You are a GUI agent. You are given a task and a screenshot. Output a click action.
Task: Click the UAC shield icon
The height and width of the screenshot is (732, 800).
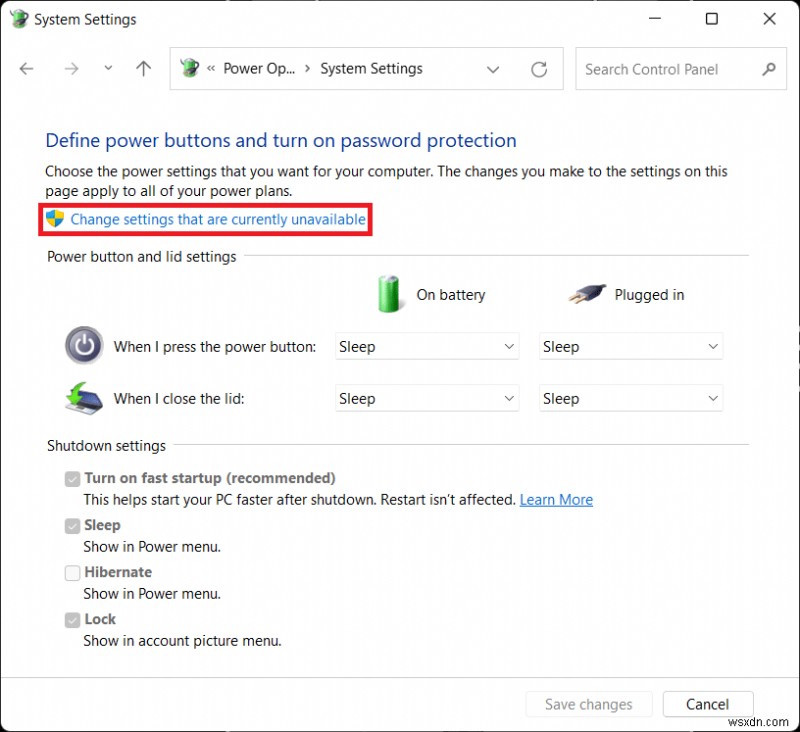coord(55,219)
